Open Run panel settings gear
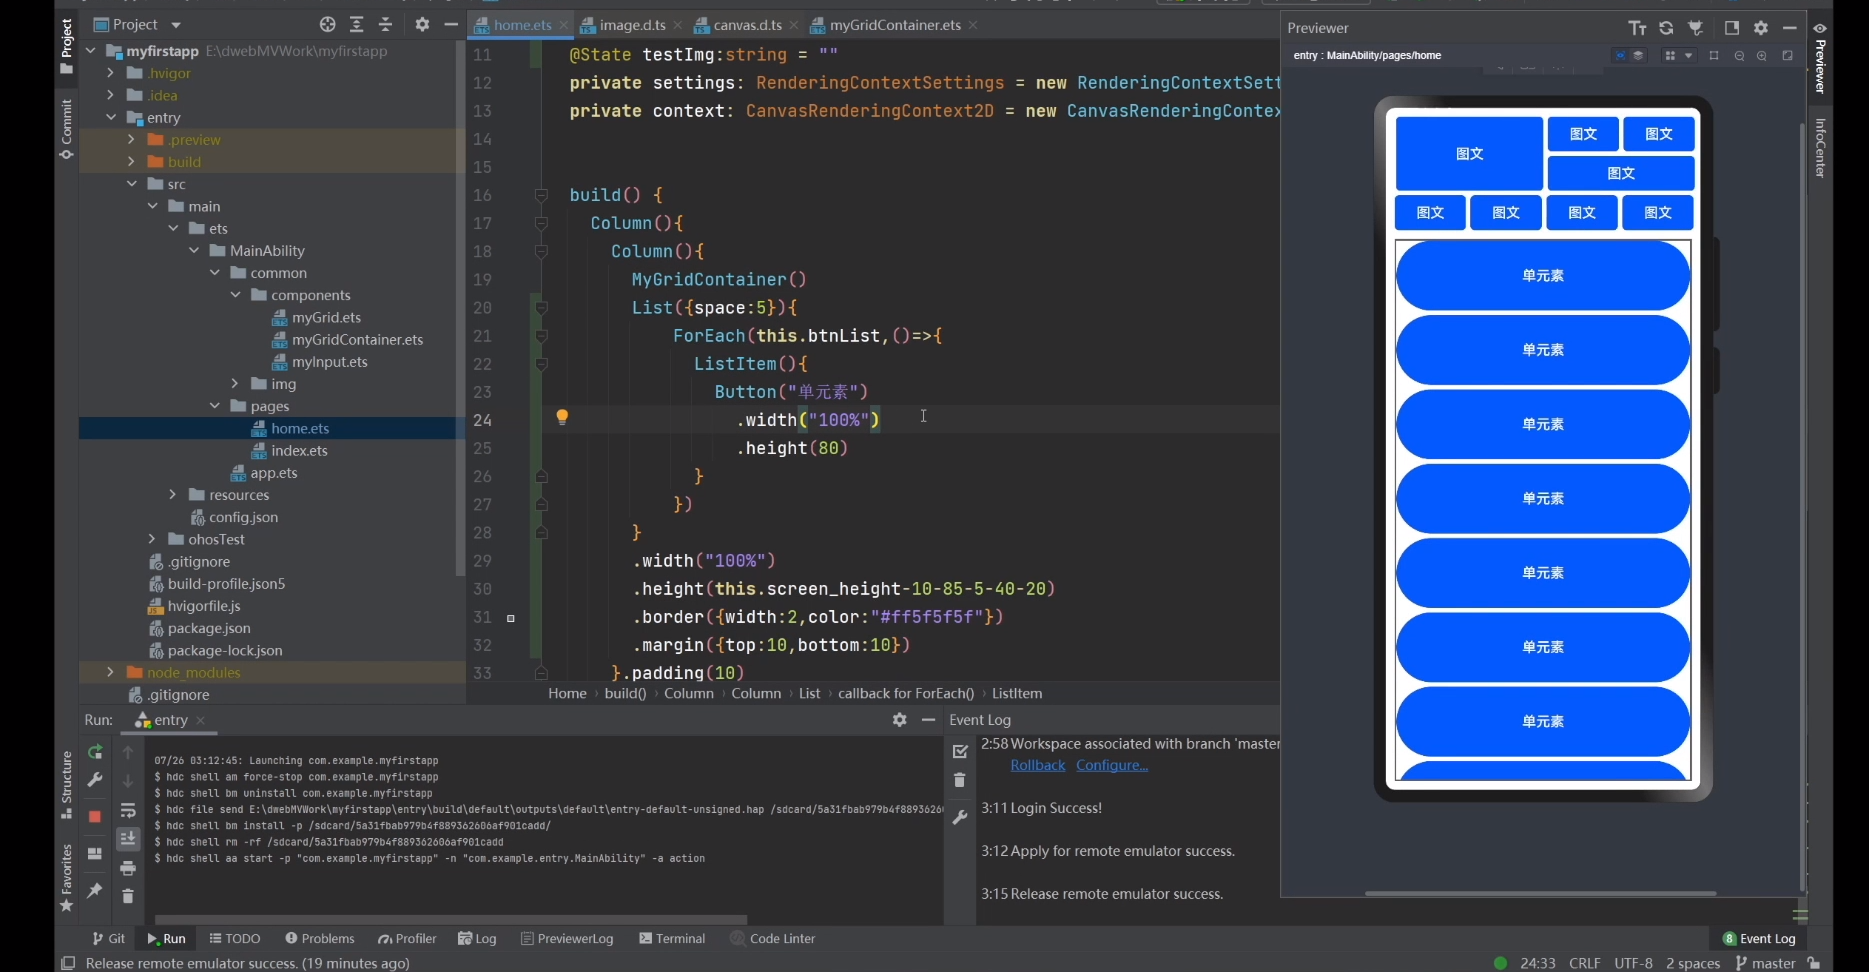 pyautogui.click(x=900, y=720)
